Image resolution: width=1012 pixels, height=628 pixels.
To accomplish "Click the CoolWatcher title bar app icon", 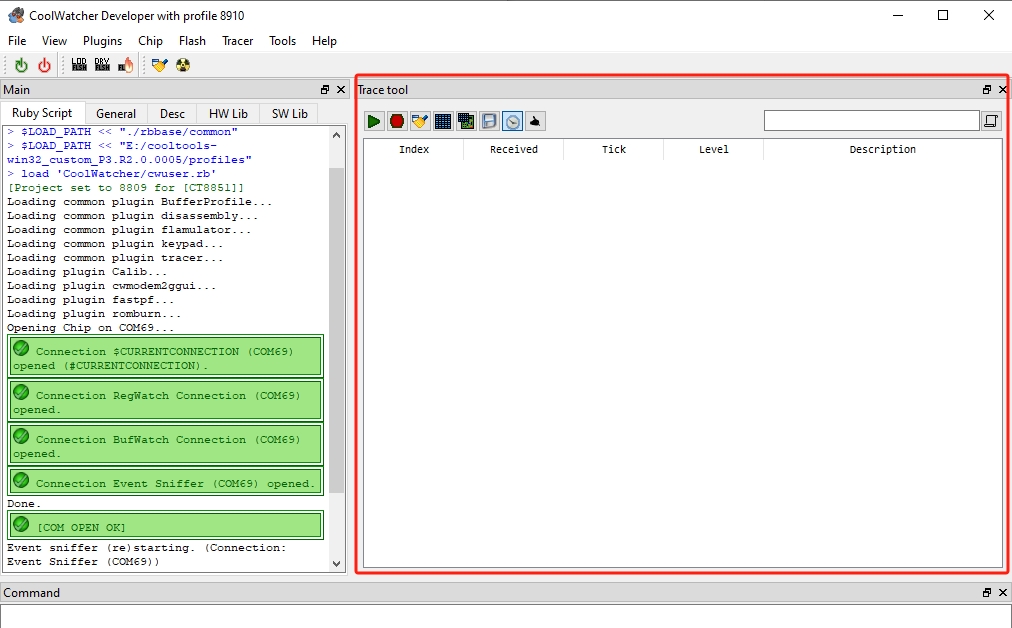I will (x=15, y=15).
